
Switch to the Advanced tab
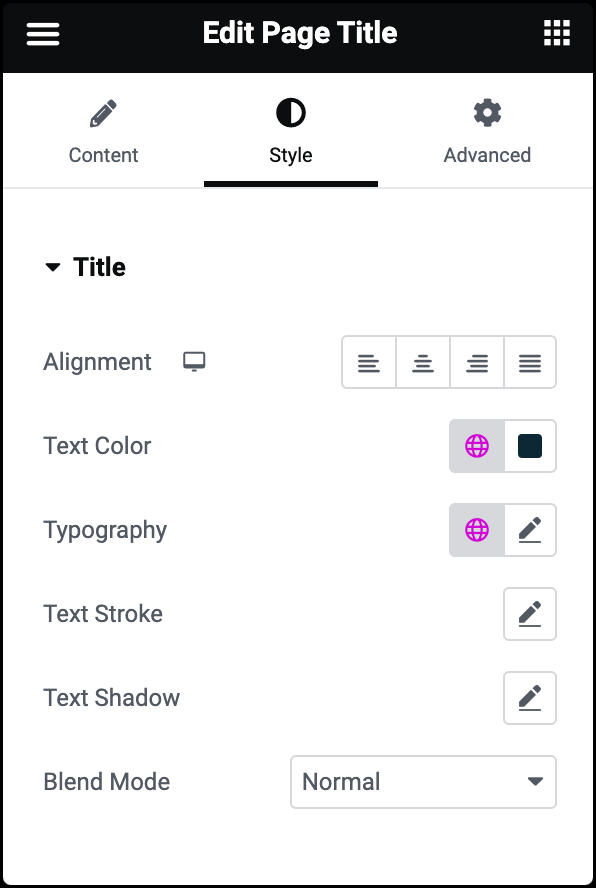click(487, 132)
